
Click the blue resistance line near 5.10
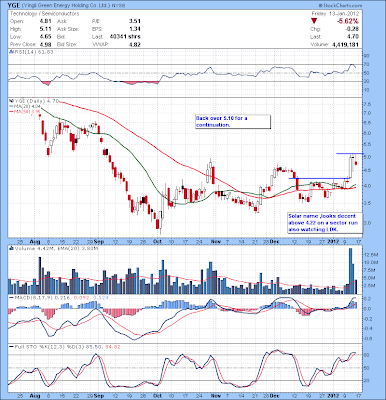350,153
